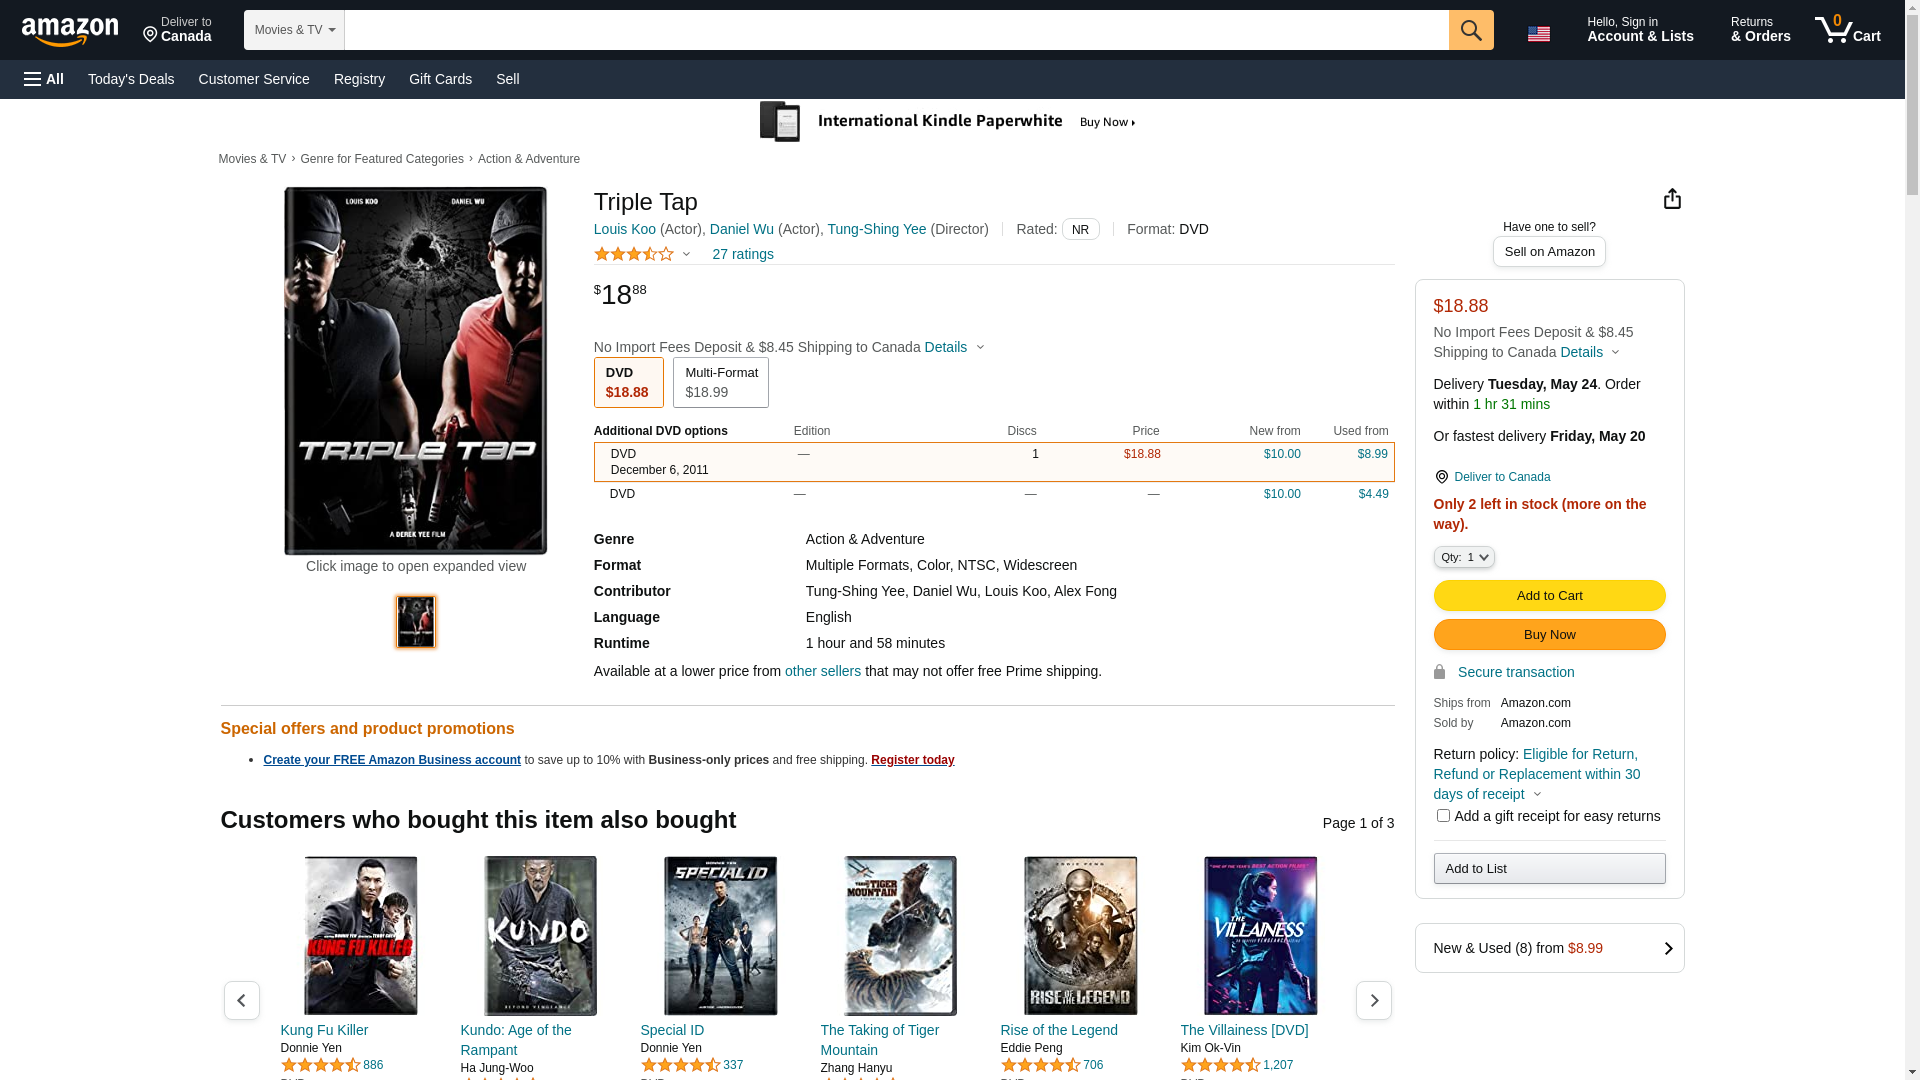The width and height of the screenshot is (1920, 1080).
Task: Go to previous carousel page arrow
Action: click(241, 1000)
